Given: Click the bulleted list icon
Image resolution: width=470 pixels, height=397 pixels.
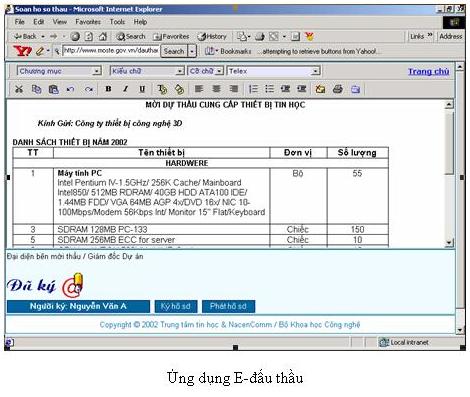Looking at the screenshot, I should click(x=269, y=89).
